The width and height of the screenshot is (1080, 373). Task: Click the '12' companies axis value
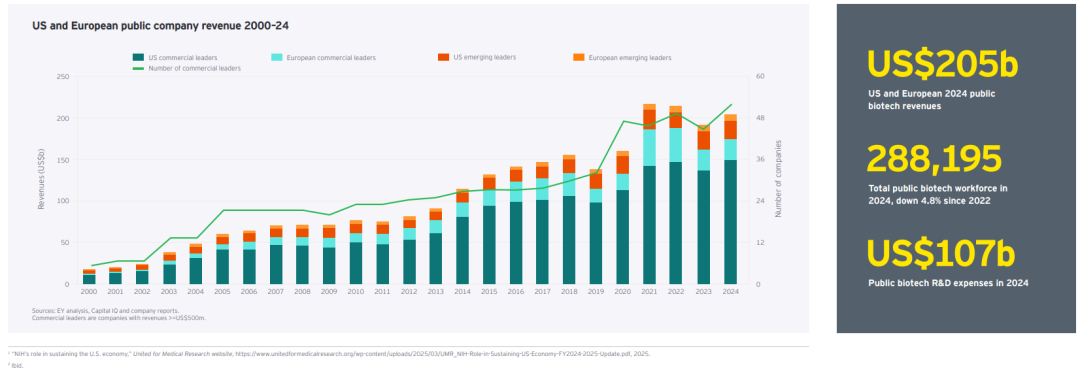tap(760, 242)
